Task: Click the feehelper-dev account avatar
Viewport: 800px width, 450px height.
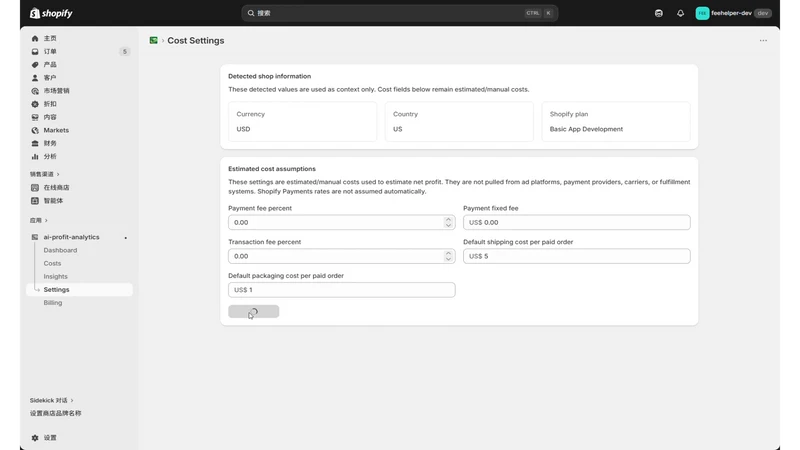Action: [x=702, y=13]
